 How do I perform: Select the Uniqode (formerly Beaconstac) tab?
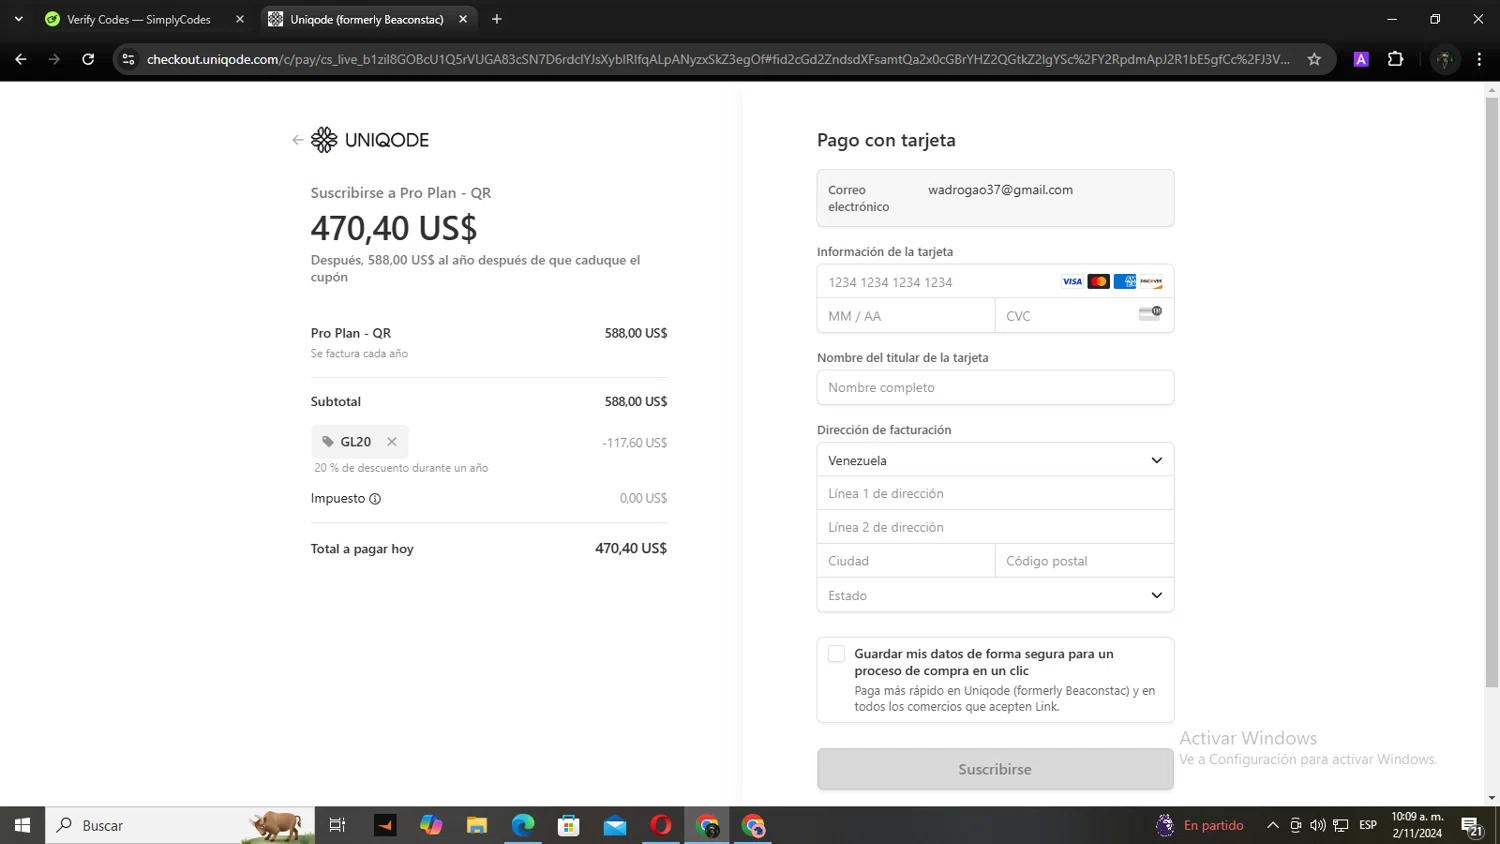[x=367, y=19]
